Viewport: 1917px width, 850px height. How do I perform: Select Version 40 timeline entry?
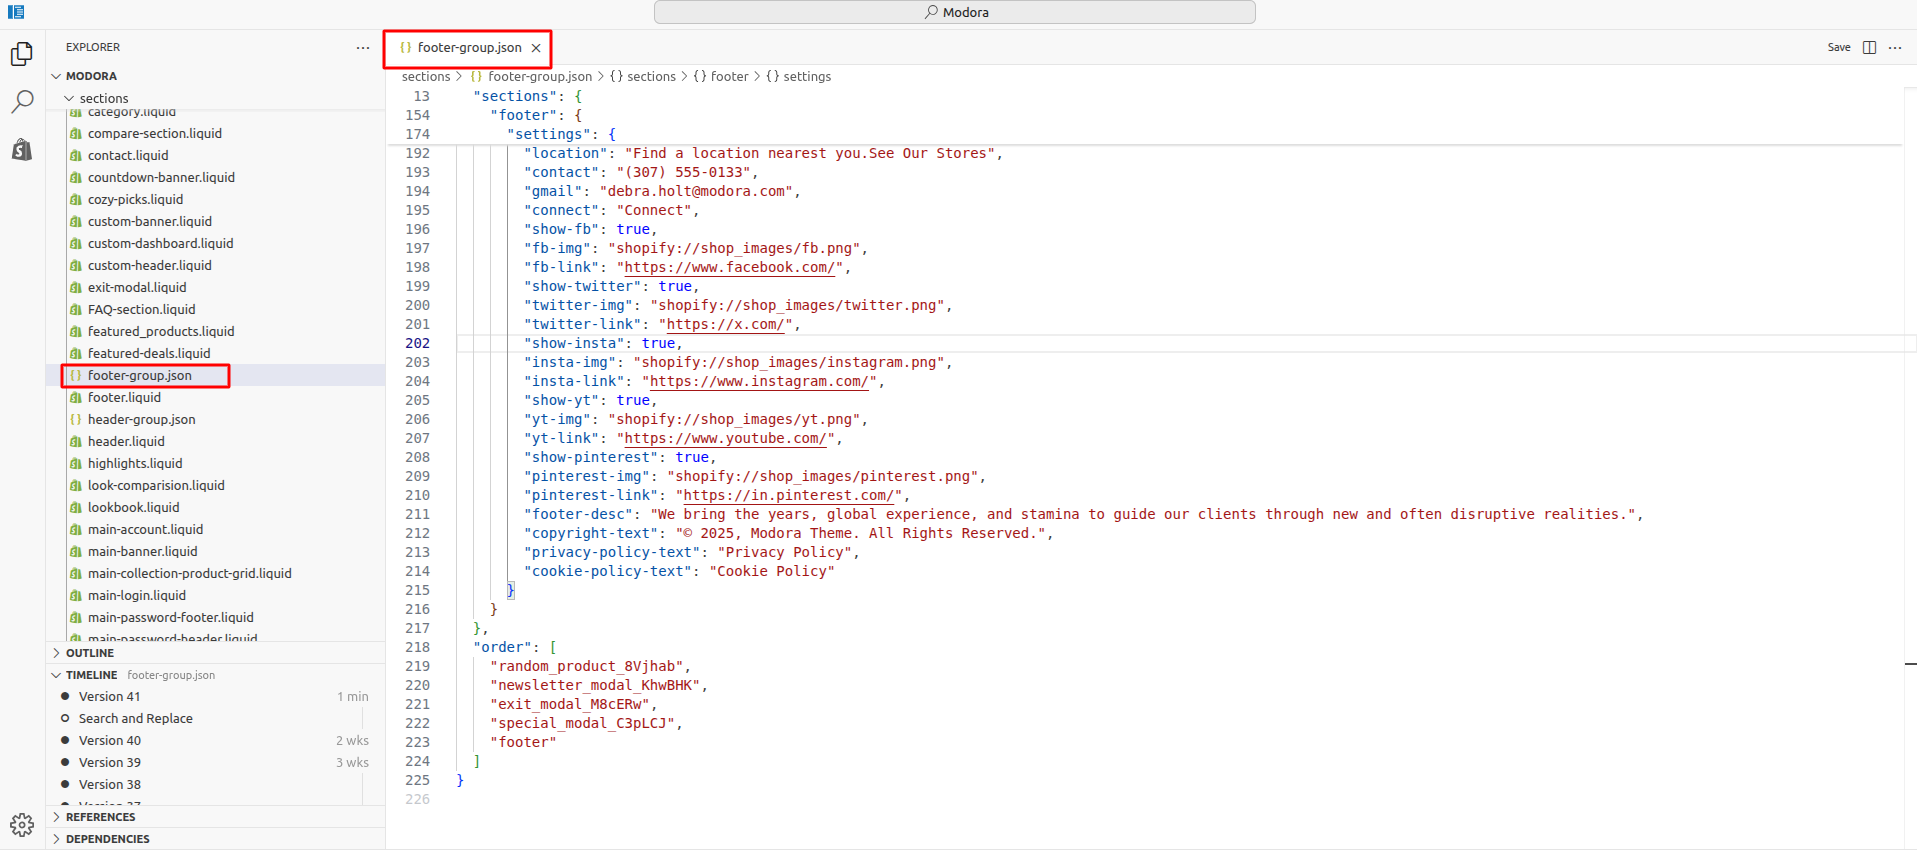coord(216,740)
